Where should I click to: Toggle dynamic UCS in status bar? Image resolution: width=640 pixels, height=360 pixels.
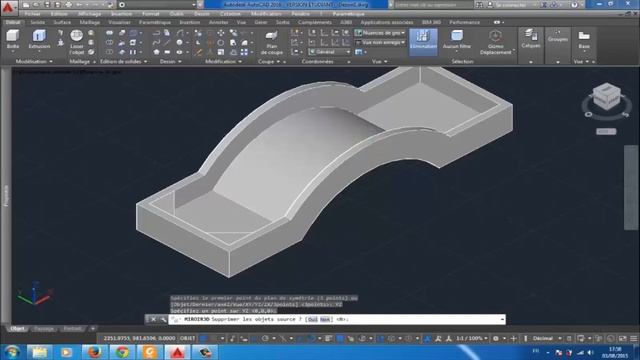click(x=381, y=338)
